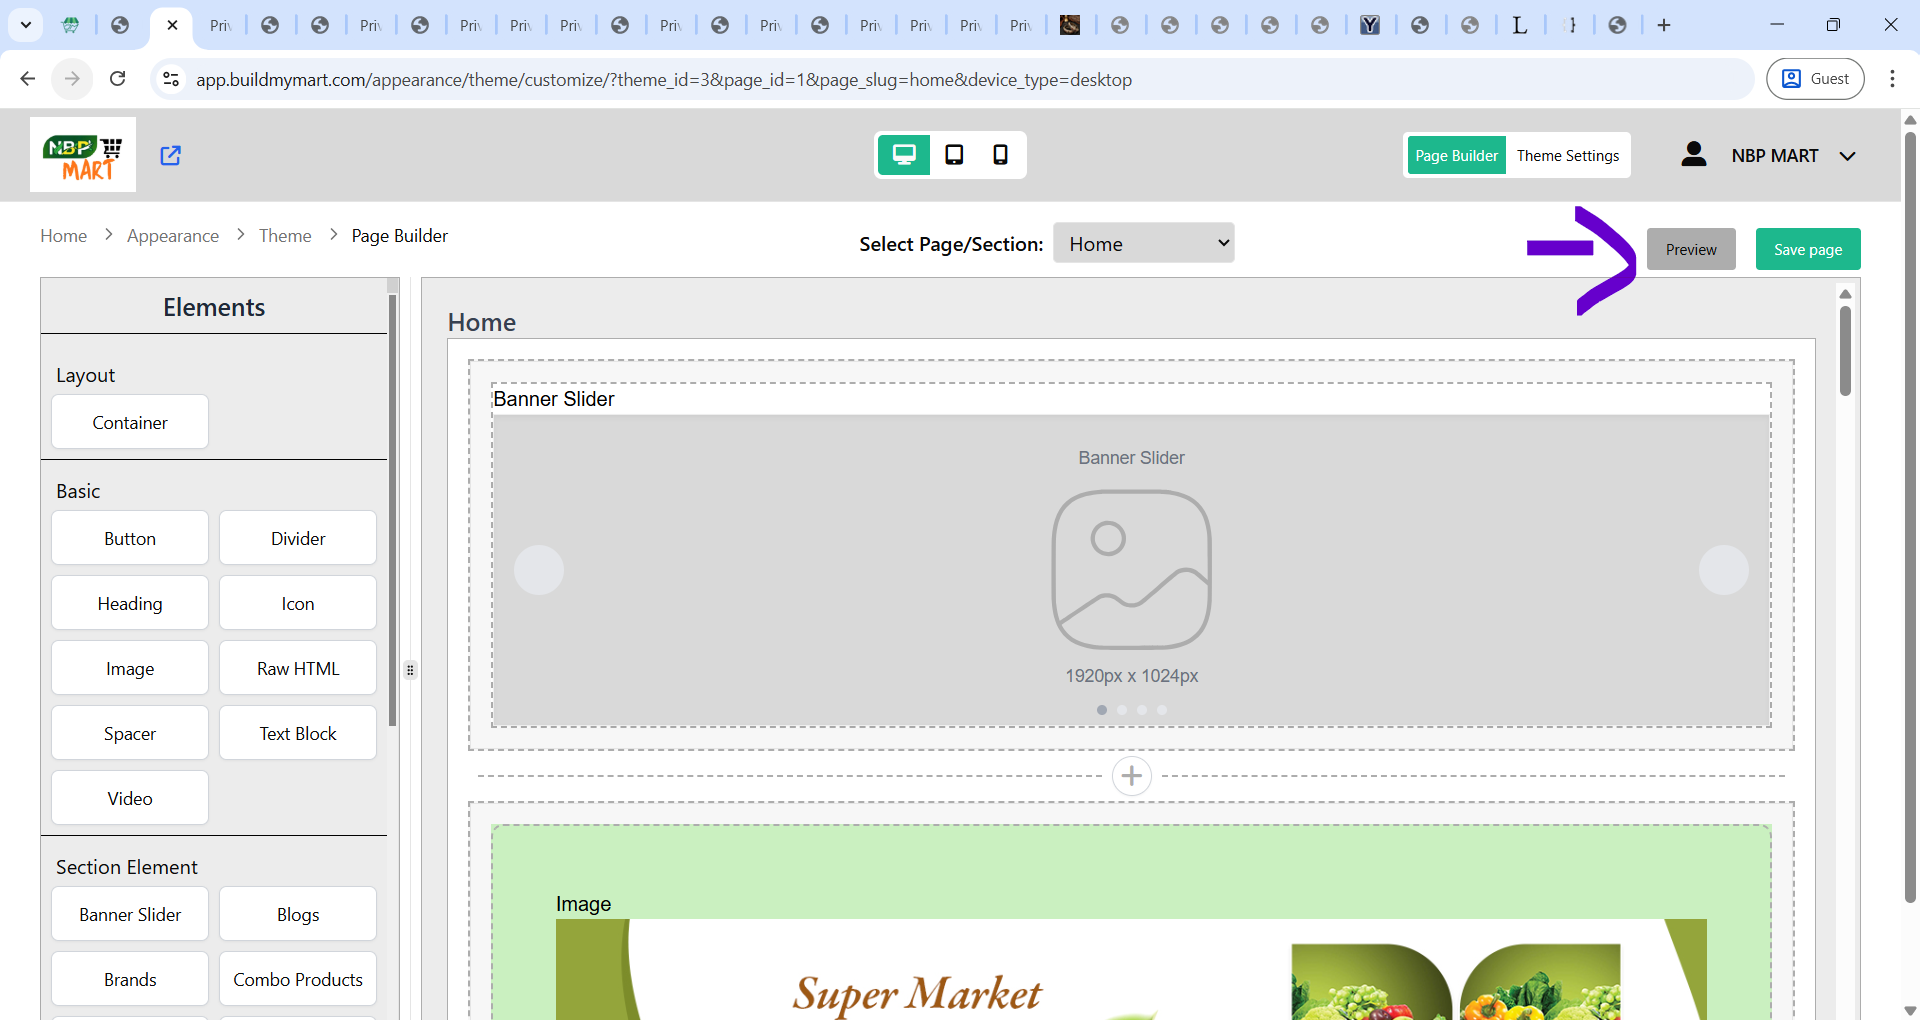Select the Container layout element
Screen dimensions: 1920x1020
(x=130, y=422)
